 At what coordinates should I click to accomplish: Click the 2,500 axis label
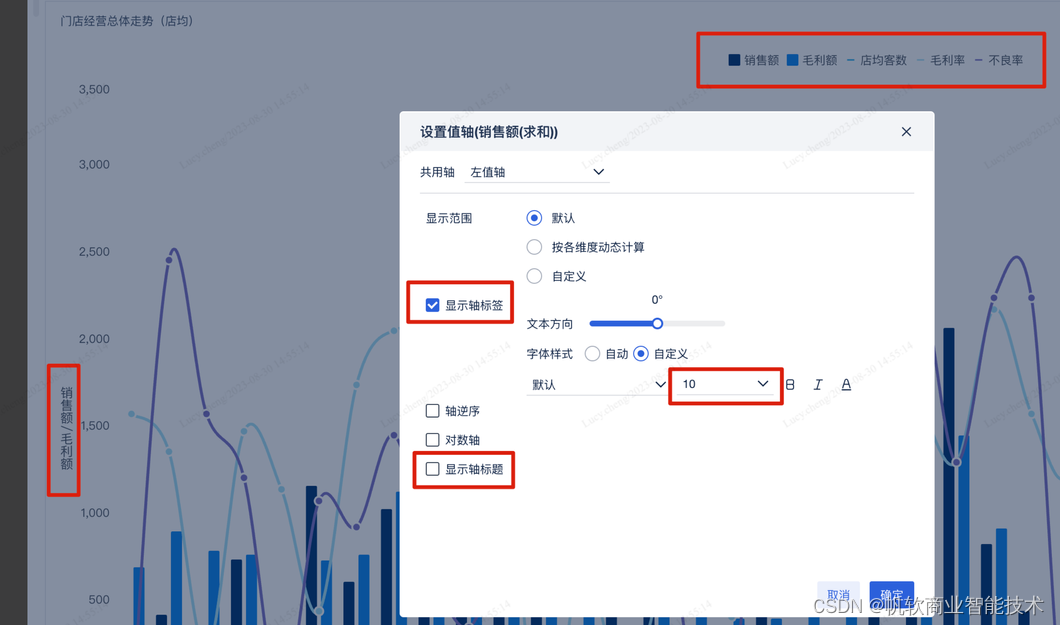[x=94, y=251]
